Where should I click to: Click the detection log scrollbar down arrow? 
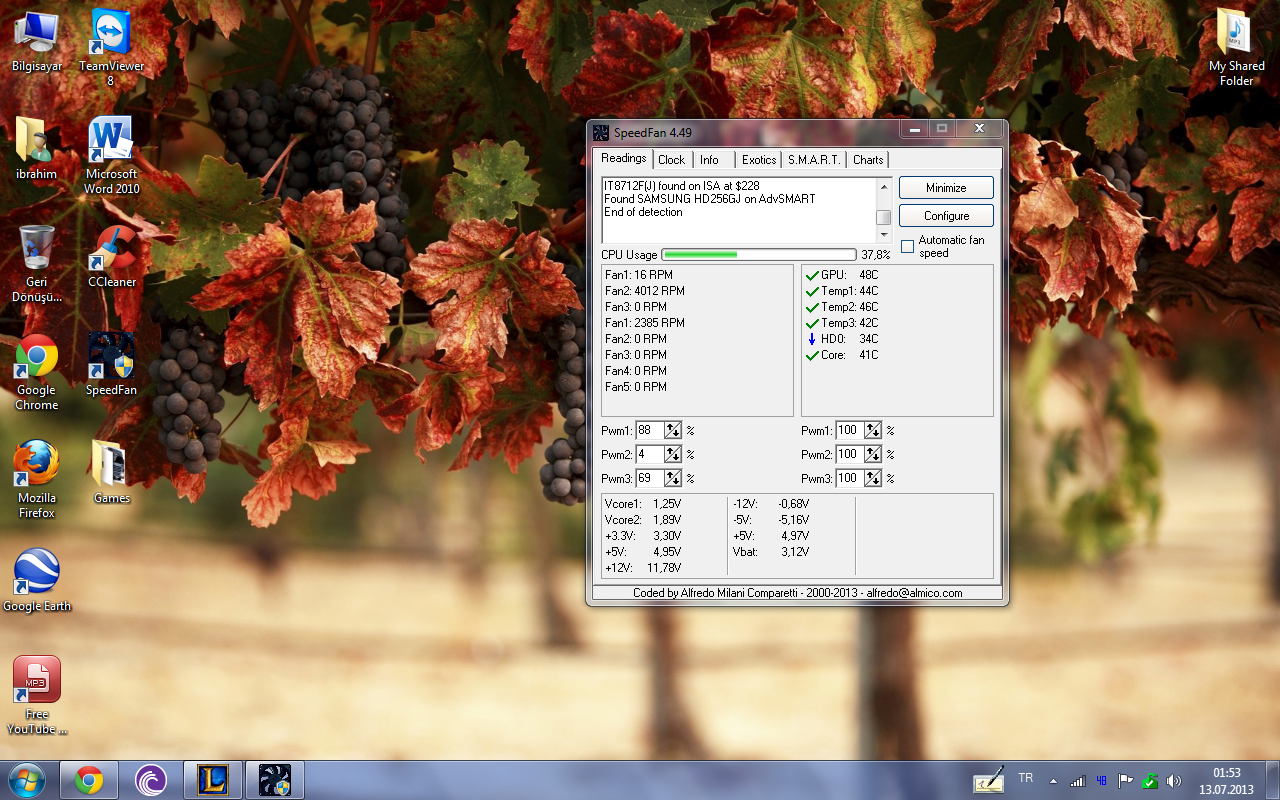pyautogui.click(x=884, y=234)
